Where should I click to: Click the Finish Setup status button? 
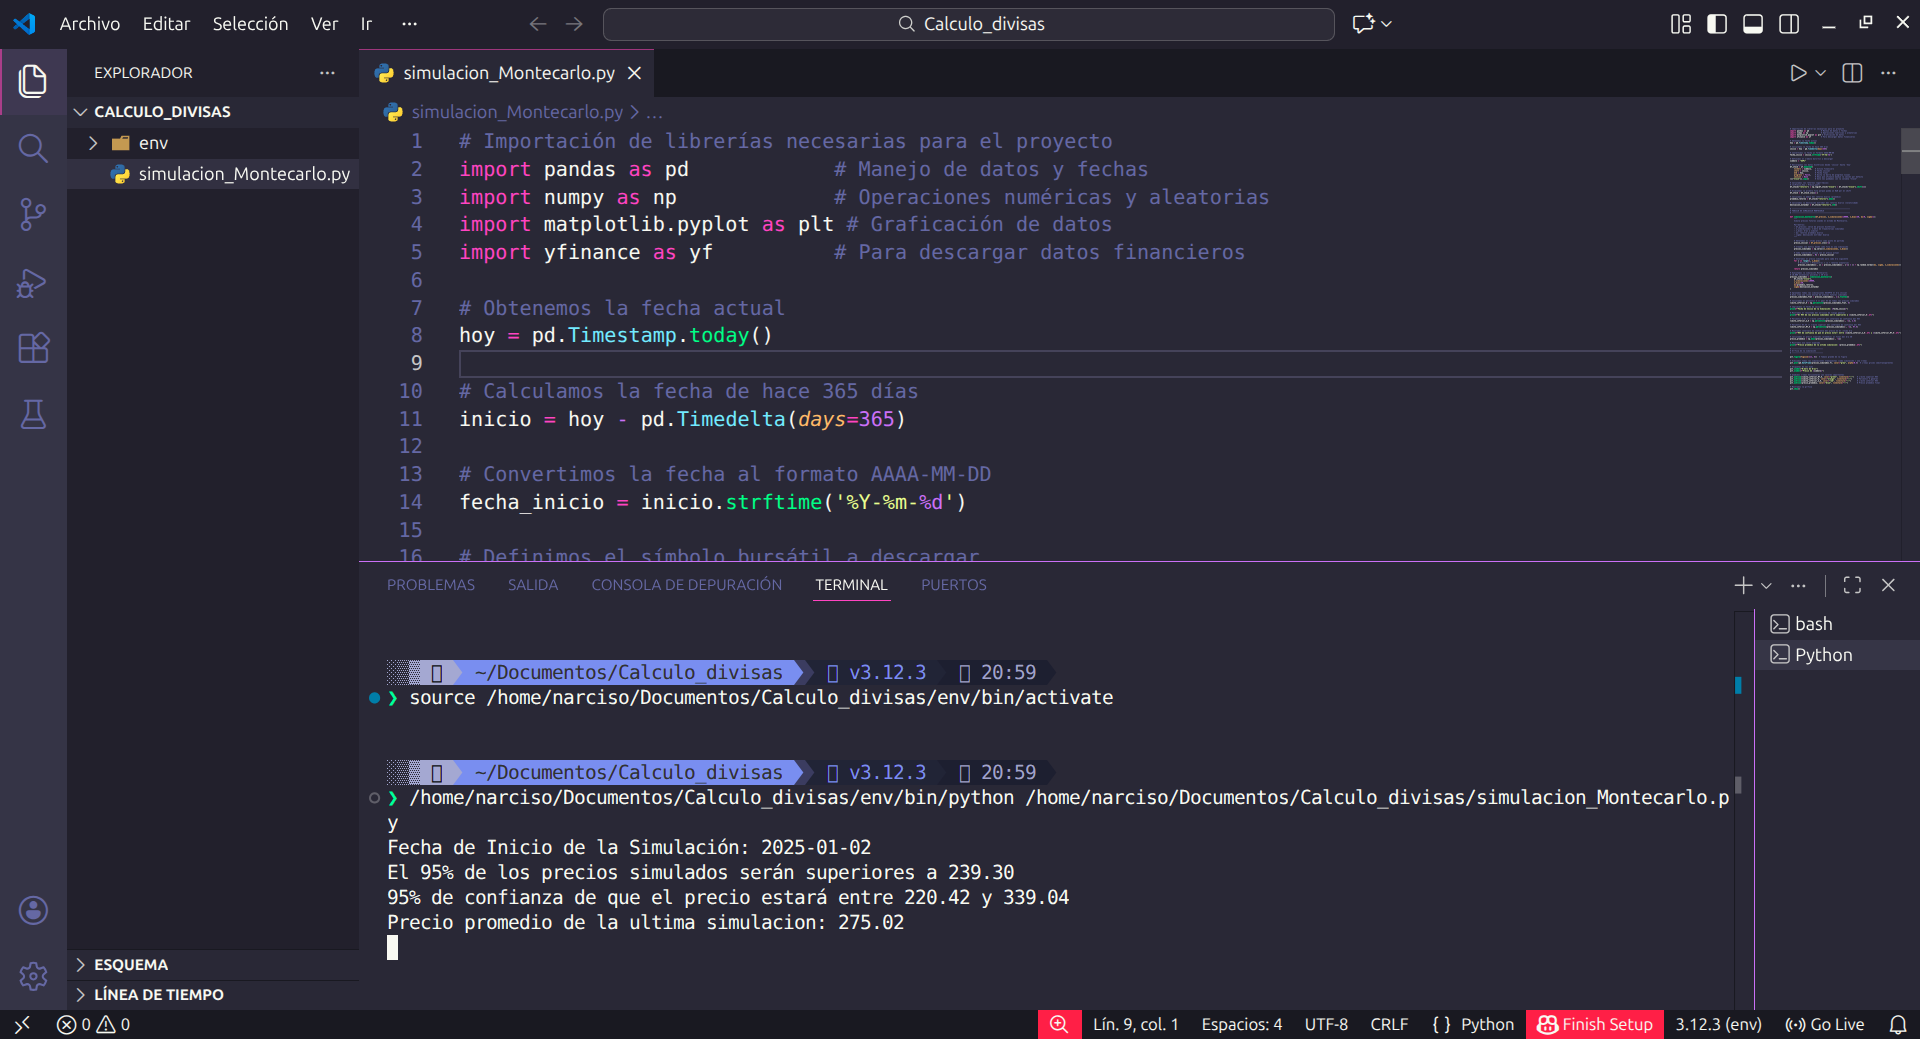click(x=1595, y=1024)
